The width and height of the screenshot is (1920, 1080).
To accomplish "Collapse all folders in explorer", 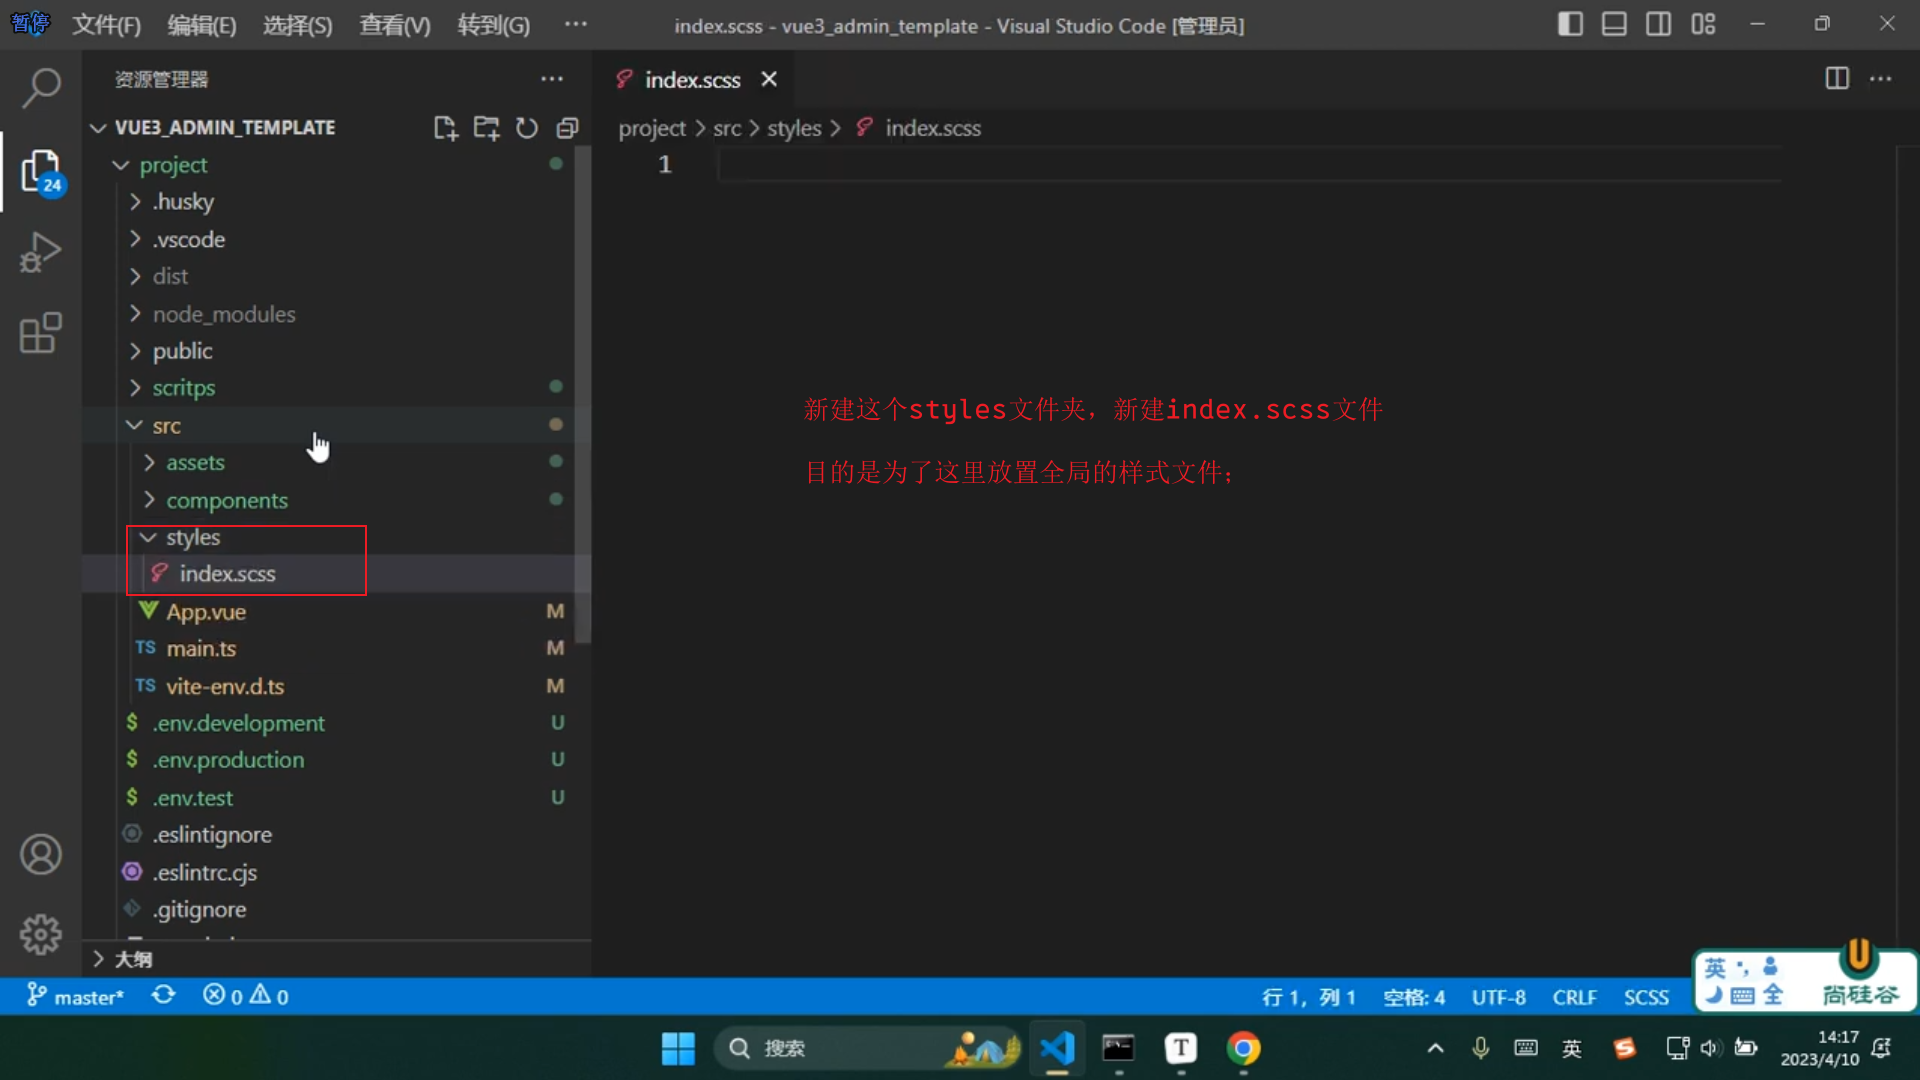I will pos(568,128).
